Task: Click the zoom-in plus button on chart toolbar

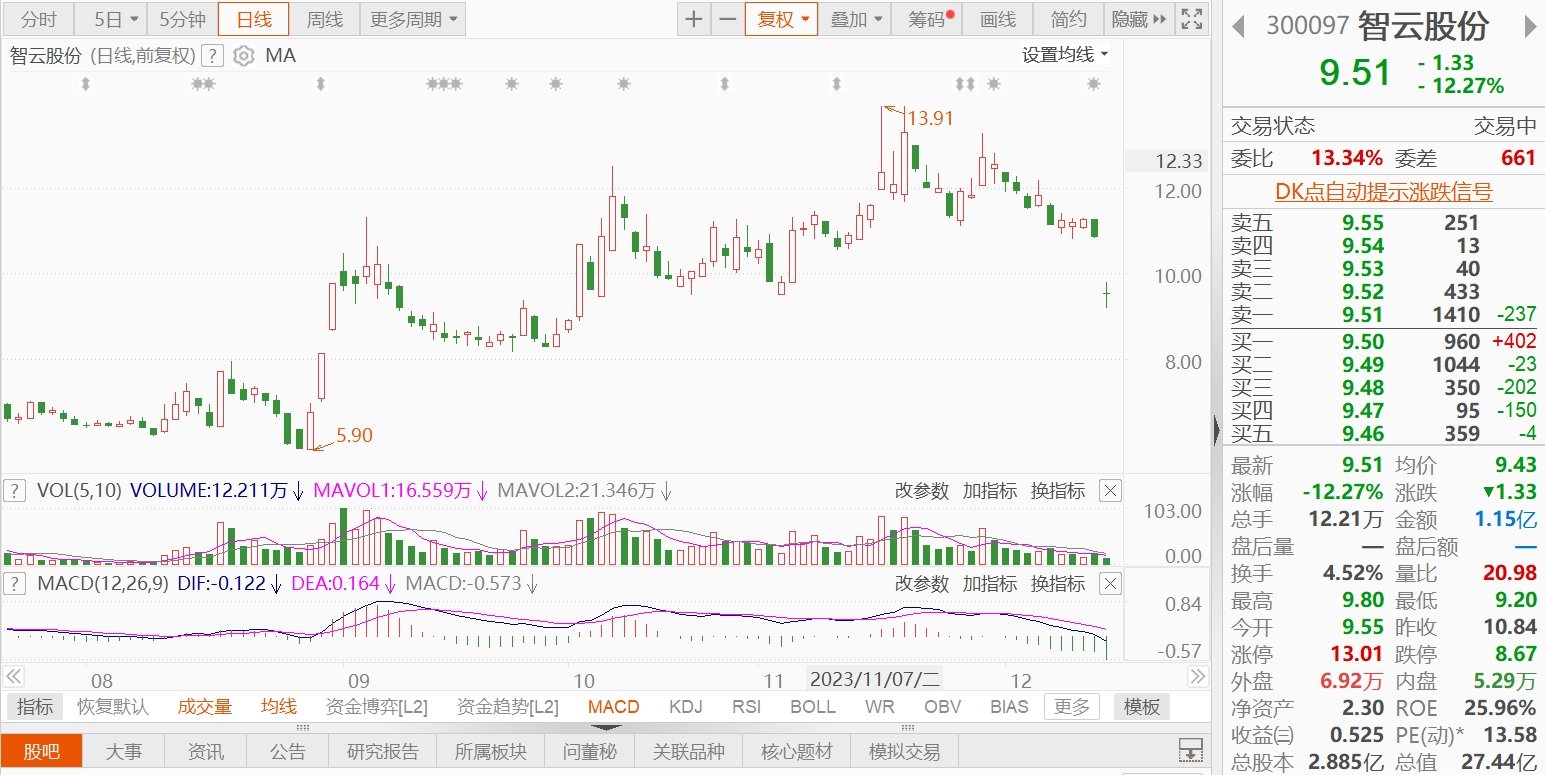Action: 694,19
